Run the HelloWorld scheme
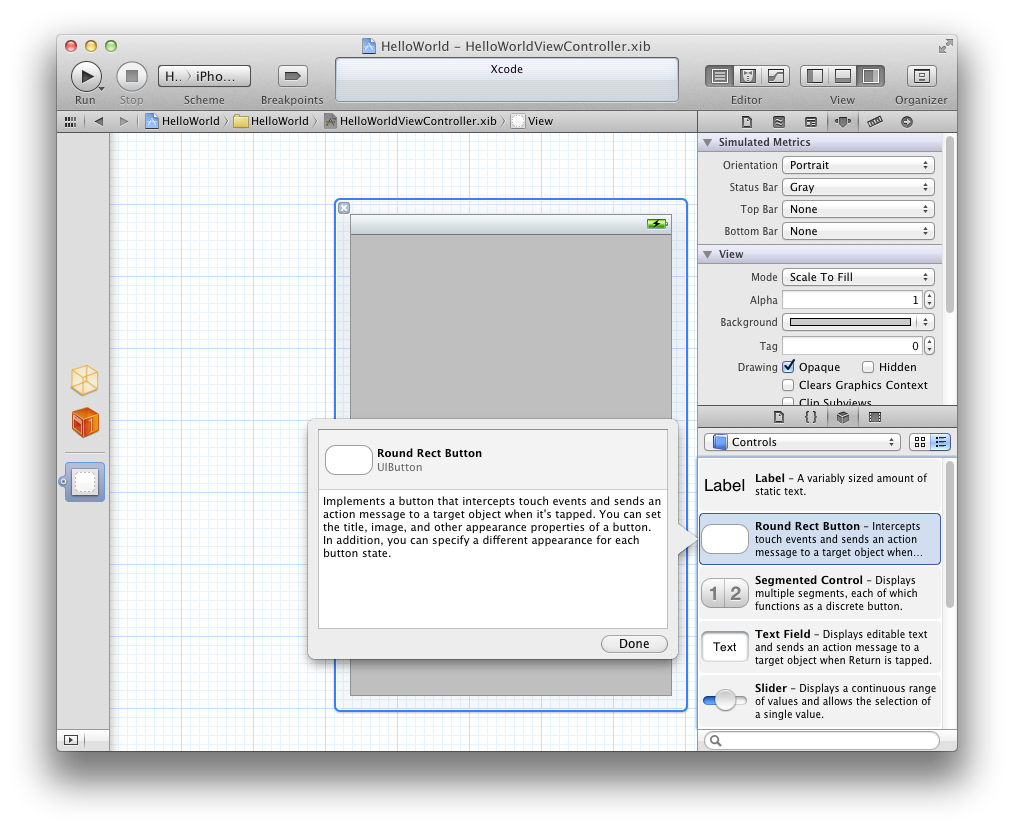This screenshot has height=830, width=1014. [x=86, y=76]
